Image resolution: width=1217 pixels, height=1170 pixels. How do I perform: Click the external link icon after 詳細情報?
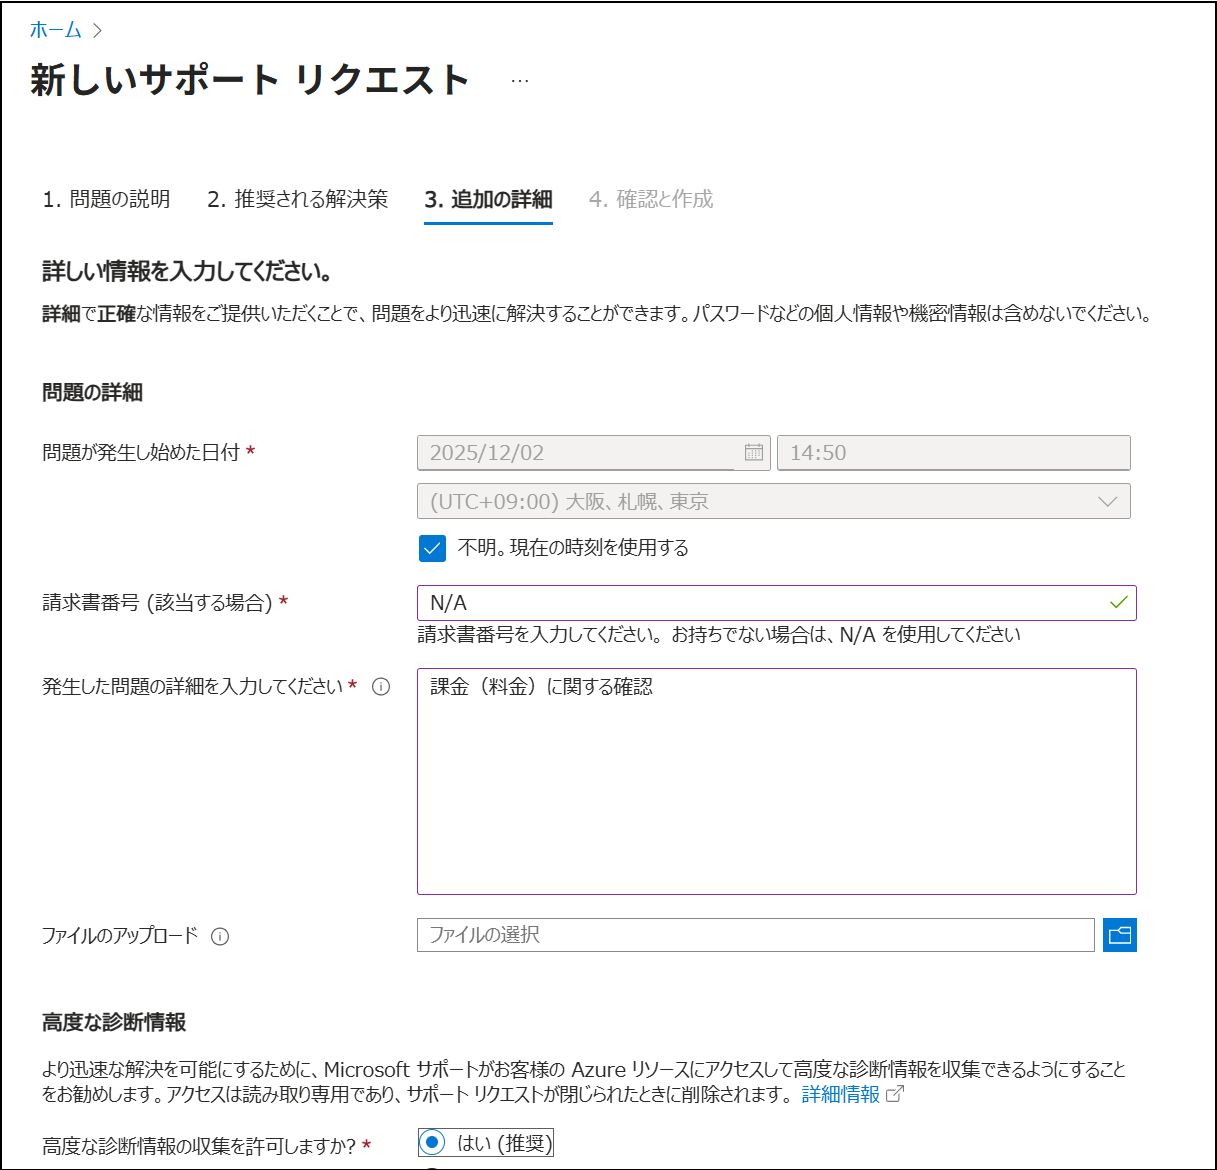[x=895, y=1093]
